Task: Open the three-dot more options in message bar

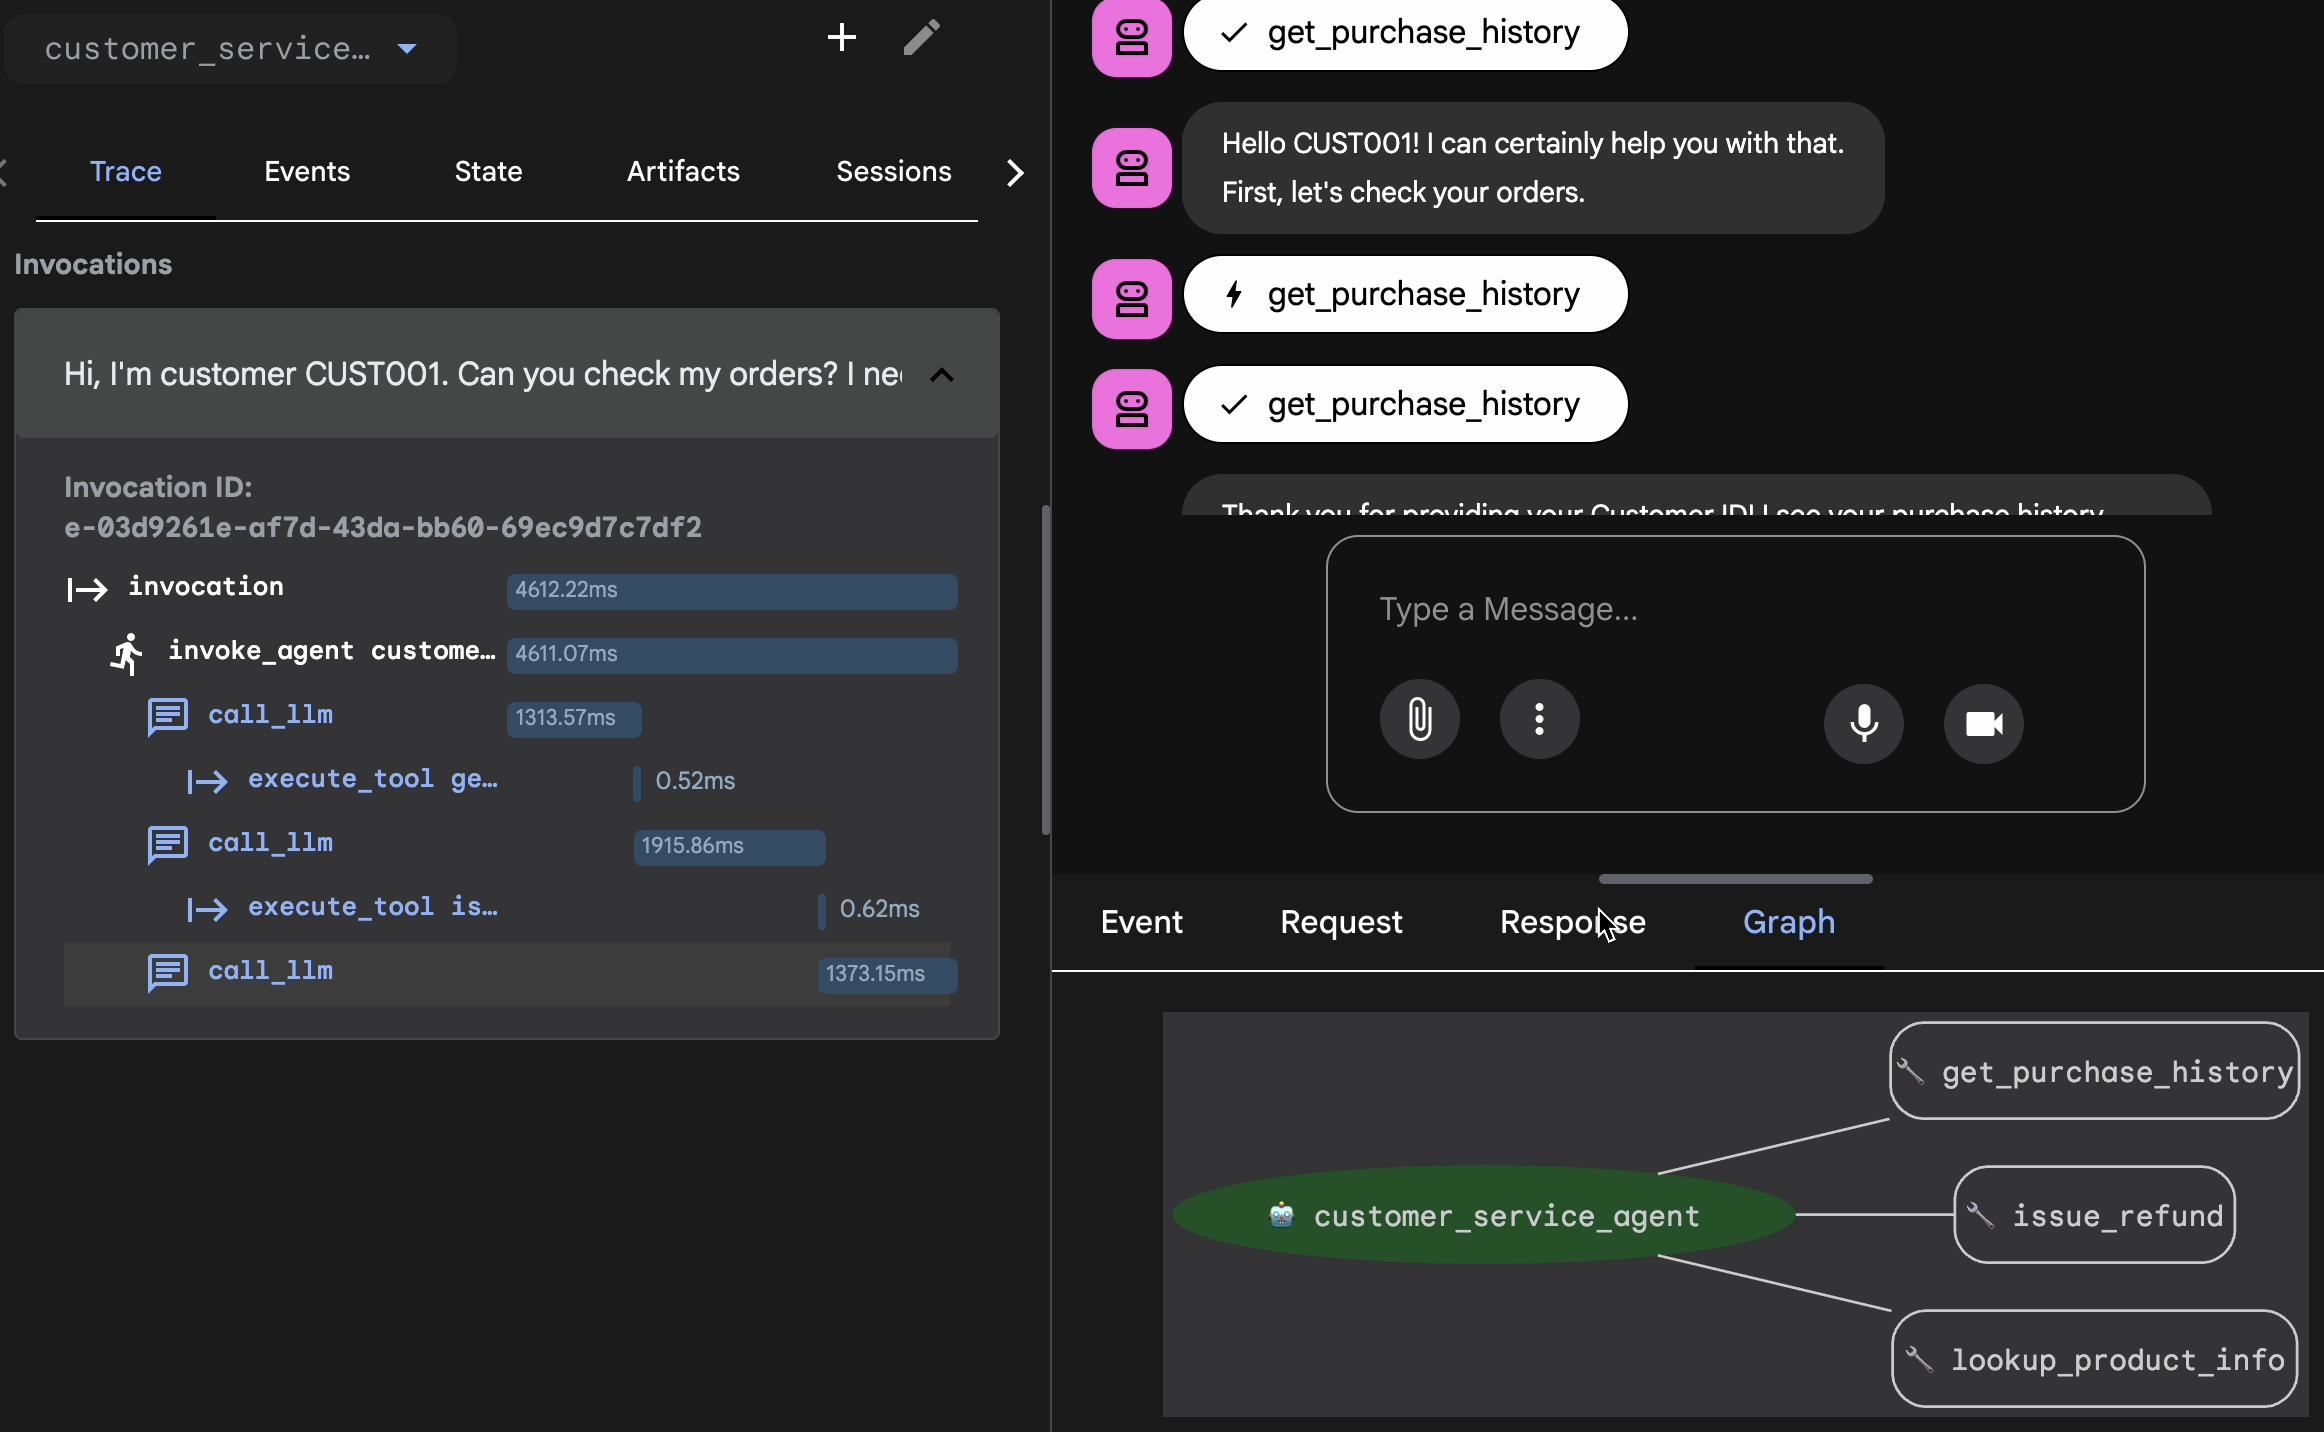Action: (1539, 720)
